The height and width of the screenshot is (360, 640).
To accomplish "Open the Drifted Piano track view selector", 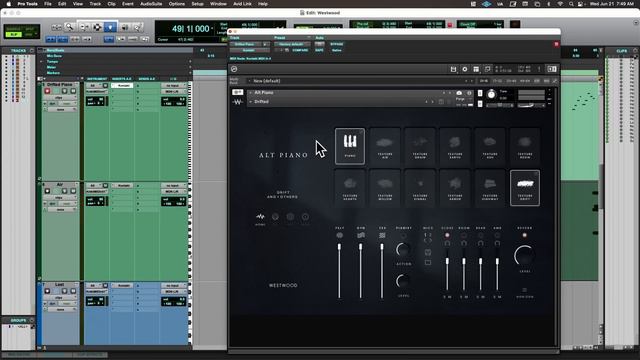I will pos(59,98).
